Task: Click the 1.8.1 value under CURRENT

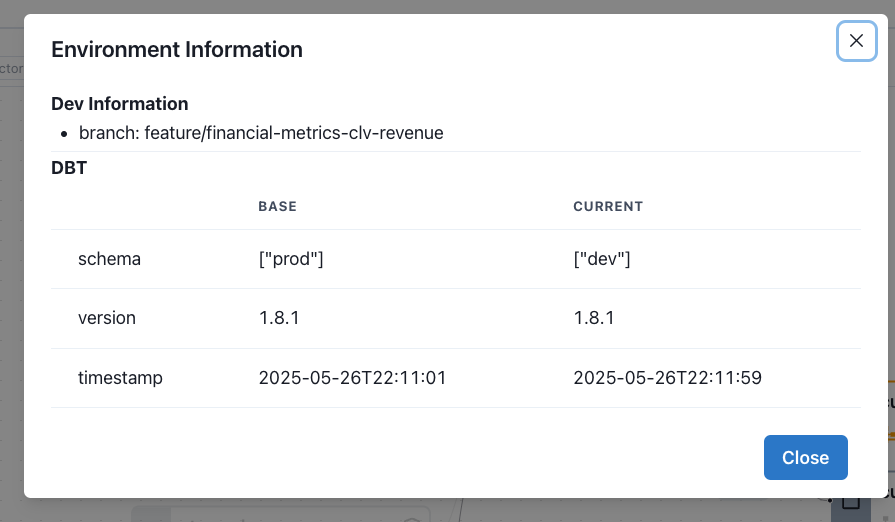Action: point(594,318)
